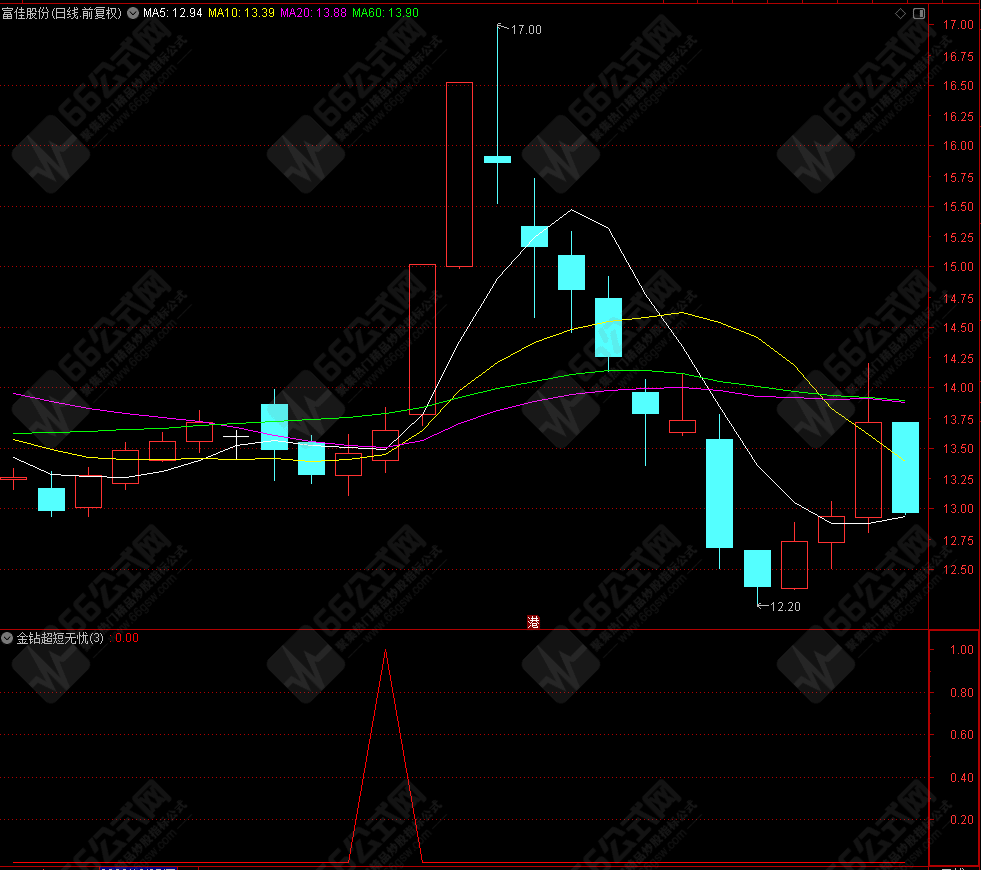Click the highlighted date box at chart bottom
The height and width of the screenshot is (870, 981).
[x=138, y=867]
